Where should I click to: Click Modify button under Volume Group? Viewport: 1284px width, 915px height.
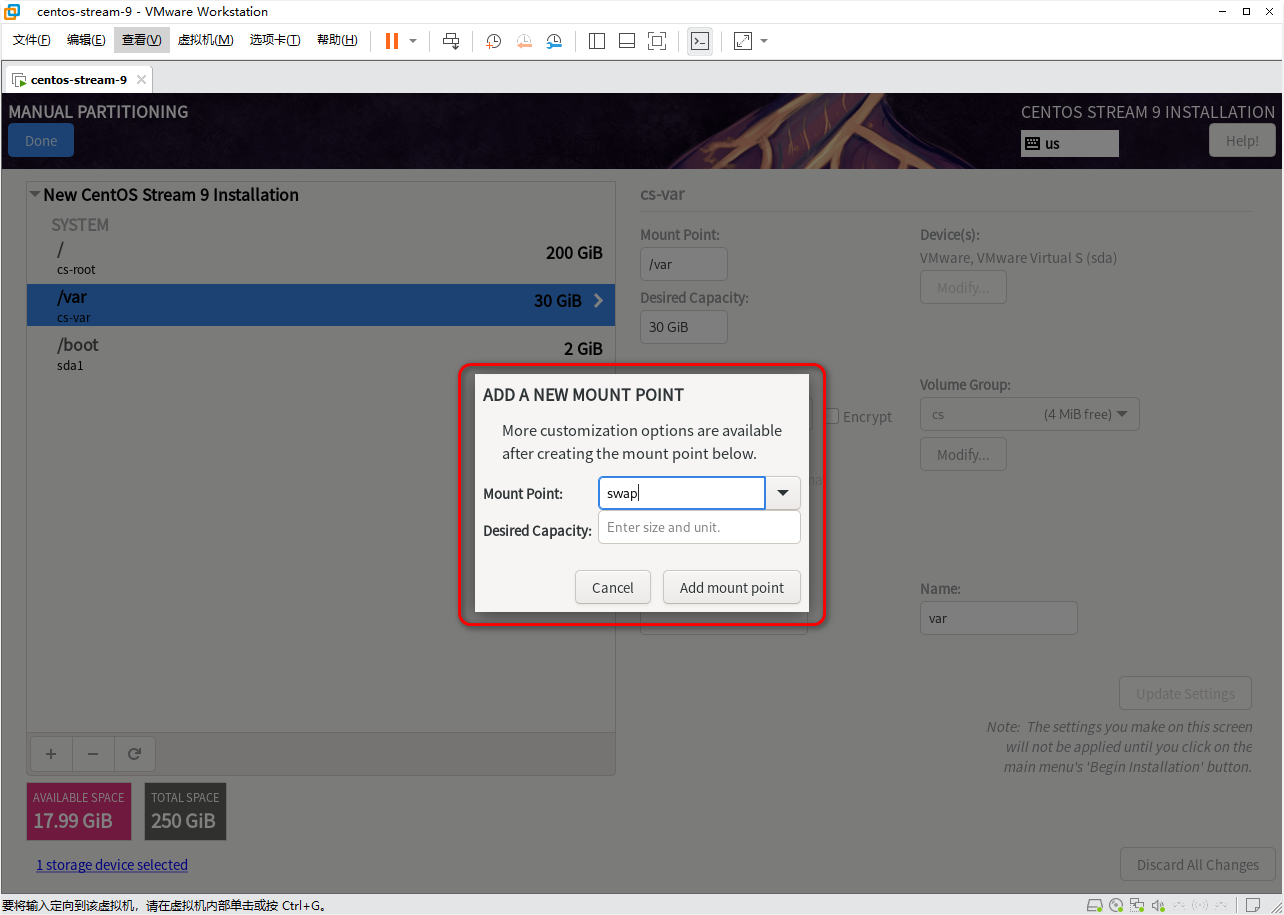[963, 455]
